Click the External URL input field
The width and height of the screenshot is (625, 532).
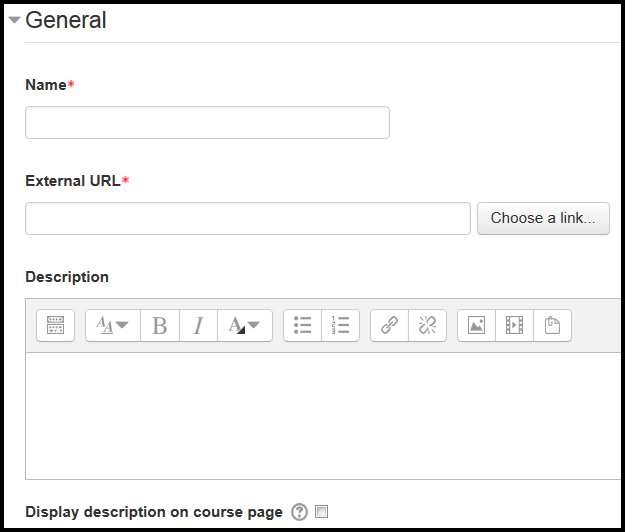point(248,218)
